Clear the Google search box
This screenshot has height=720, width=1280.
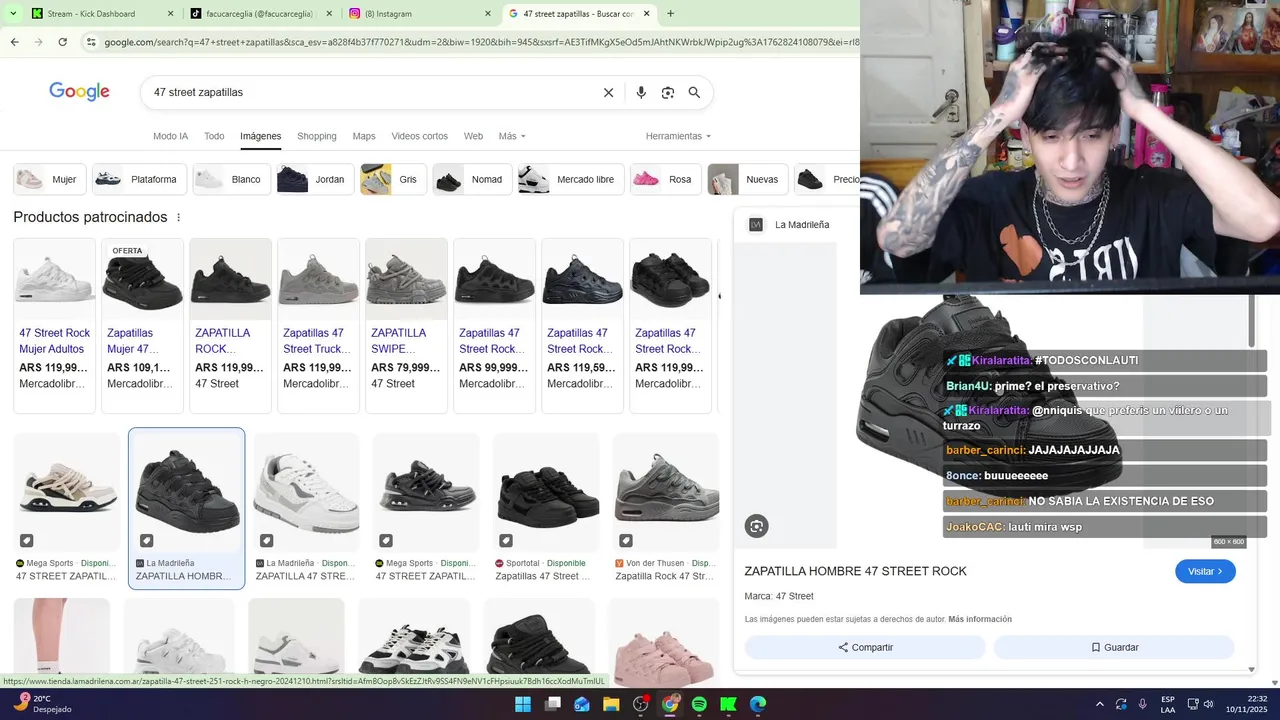(608, 92)
